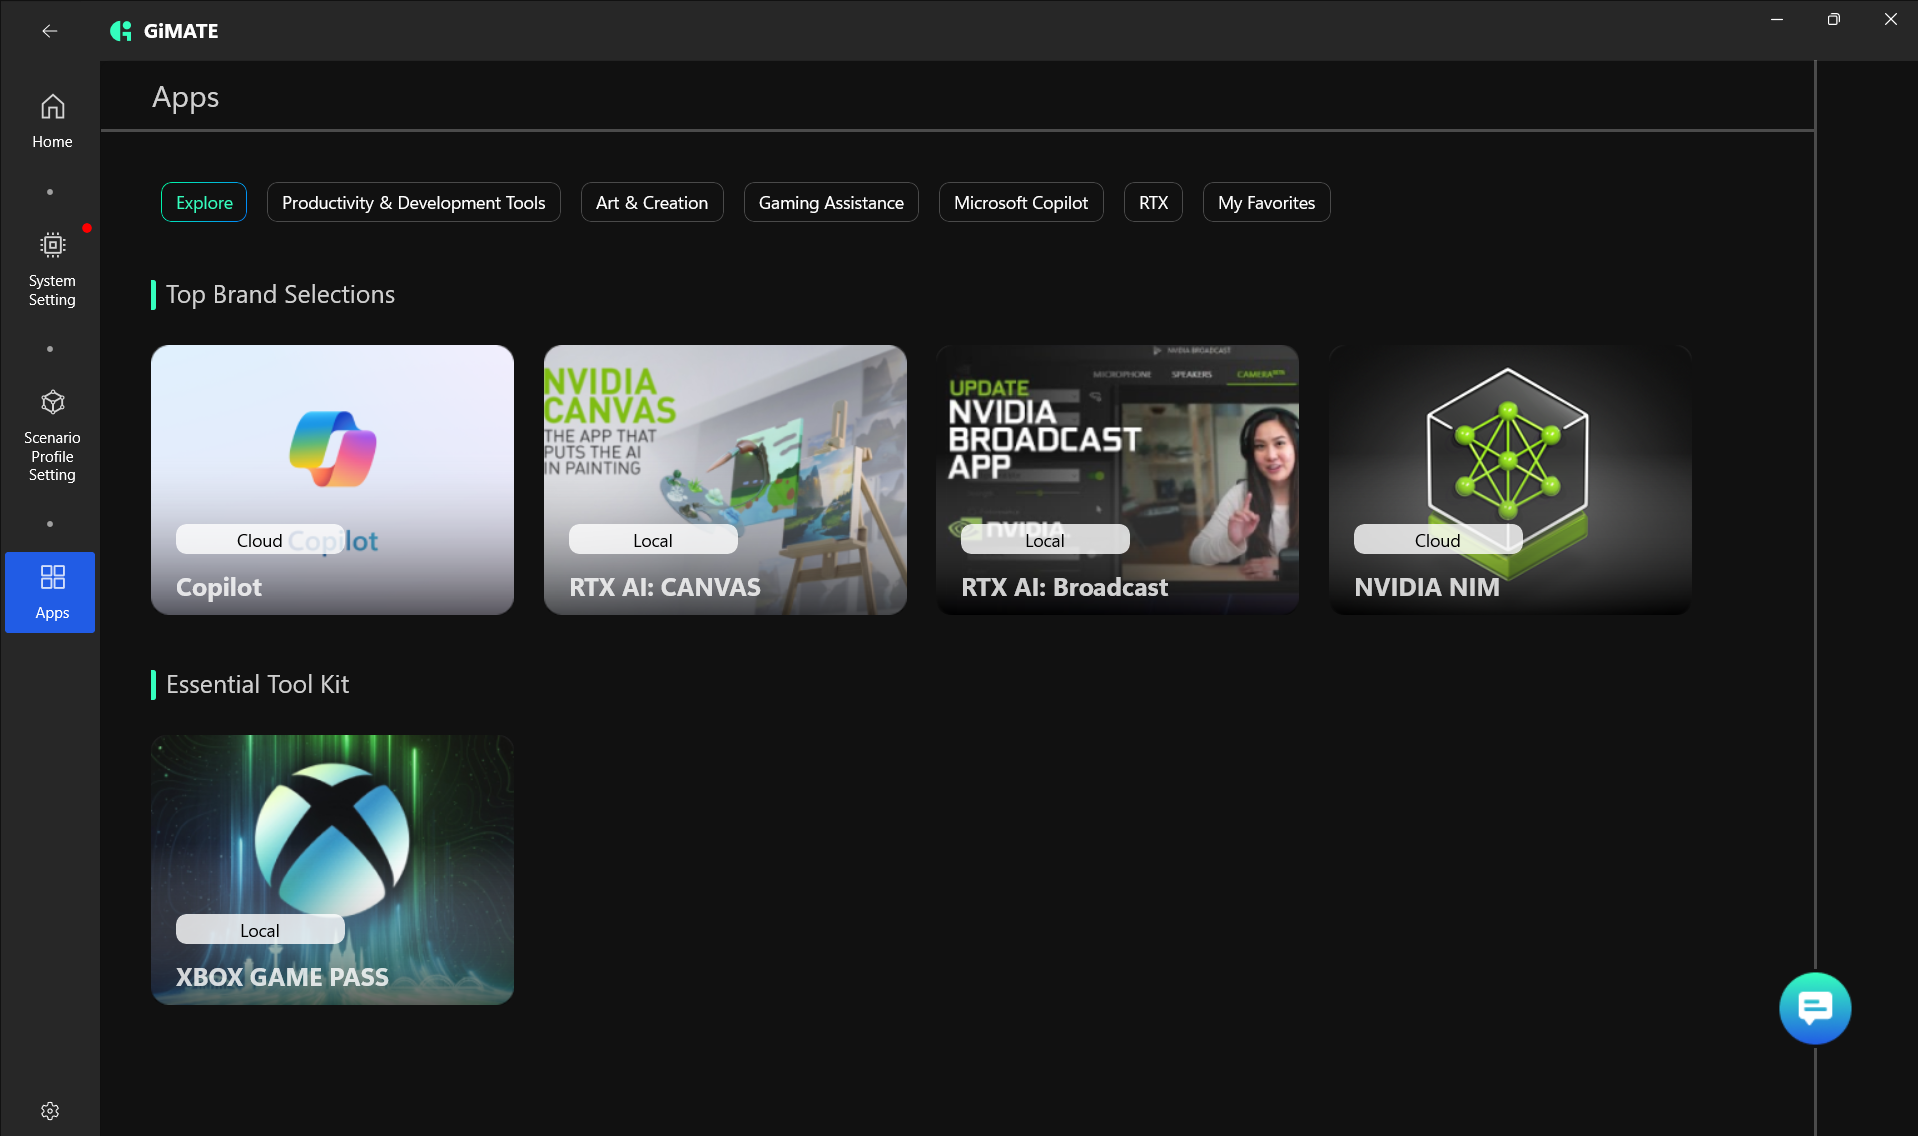1918x1136 pixels.
Task: Click the Essential Tool Kit heading
Action: coord(257,684)
